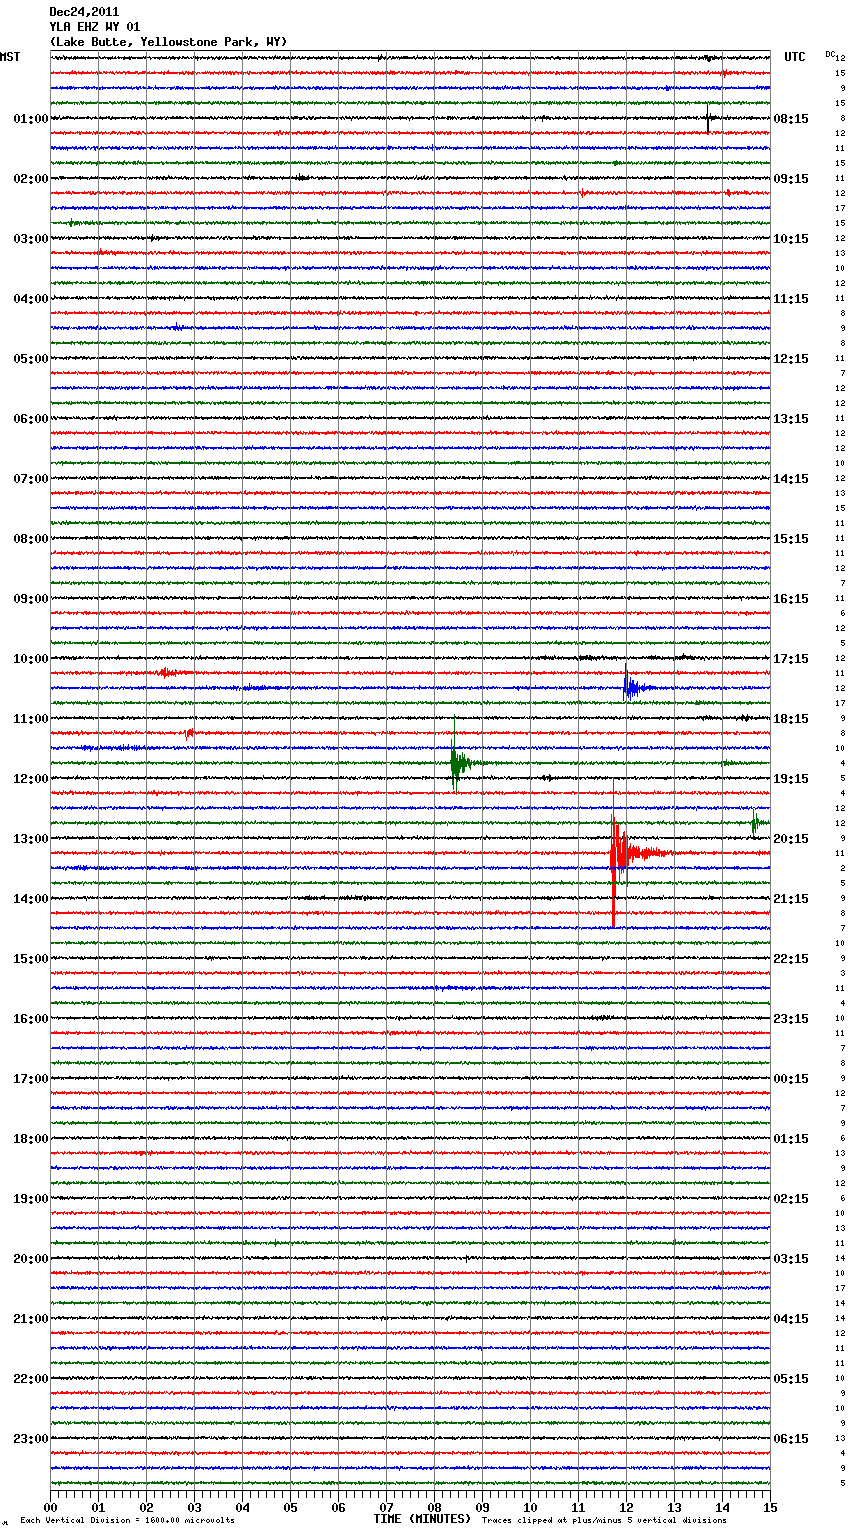This screenshot has height=1534, width=850.
Task: Select the "14:00" MST time label
Action: tap(30, 899)
